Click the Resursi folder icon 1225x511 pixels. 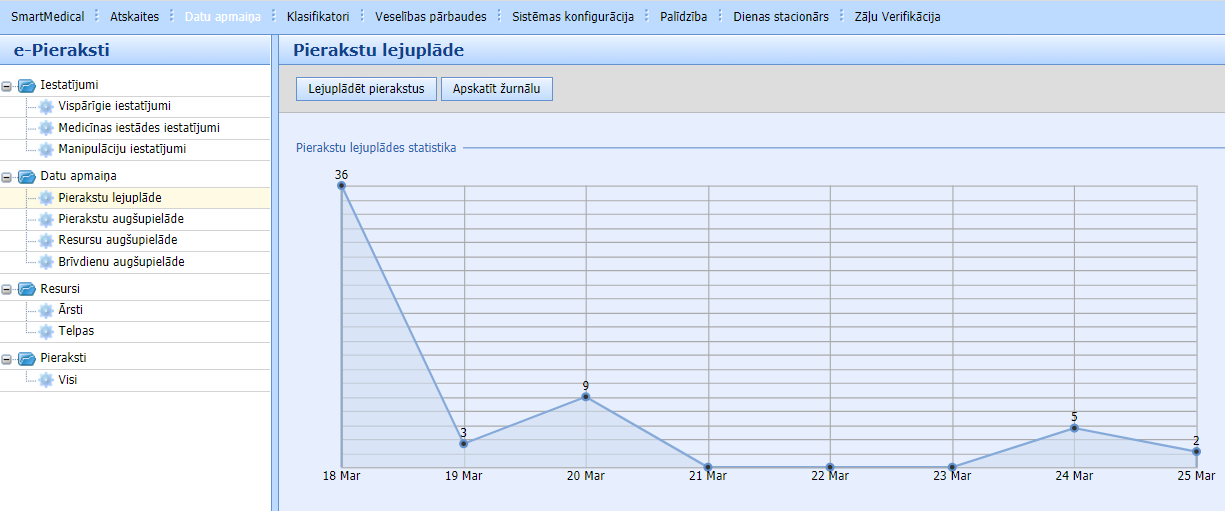27,290
